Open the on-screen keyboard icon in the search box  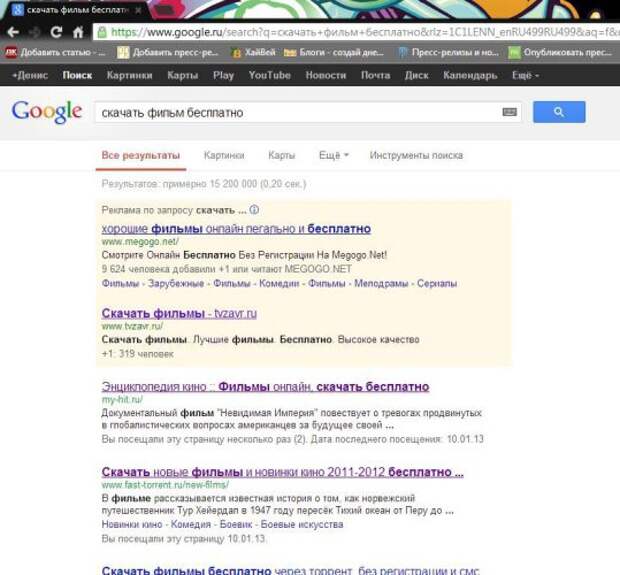510,112
